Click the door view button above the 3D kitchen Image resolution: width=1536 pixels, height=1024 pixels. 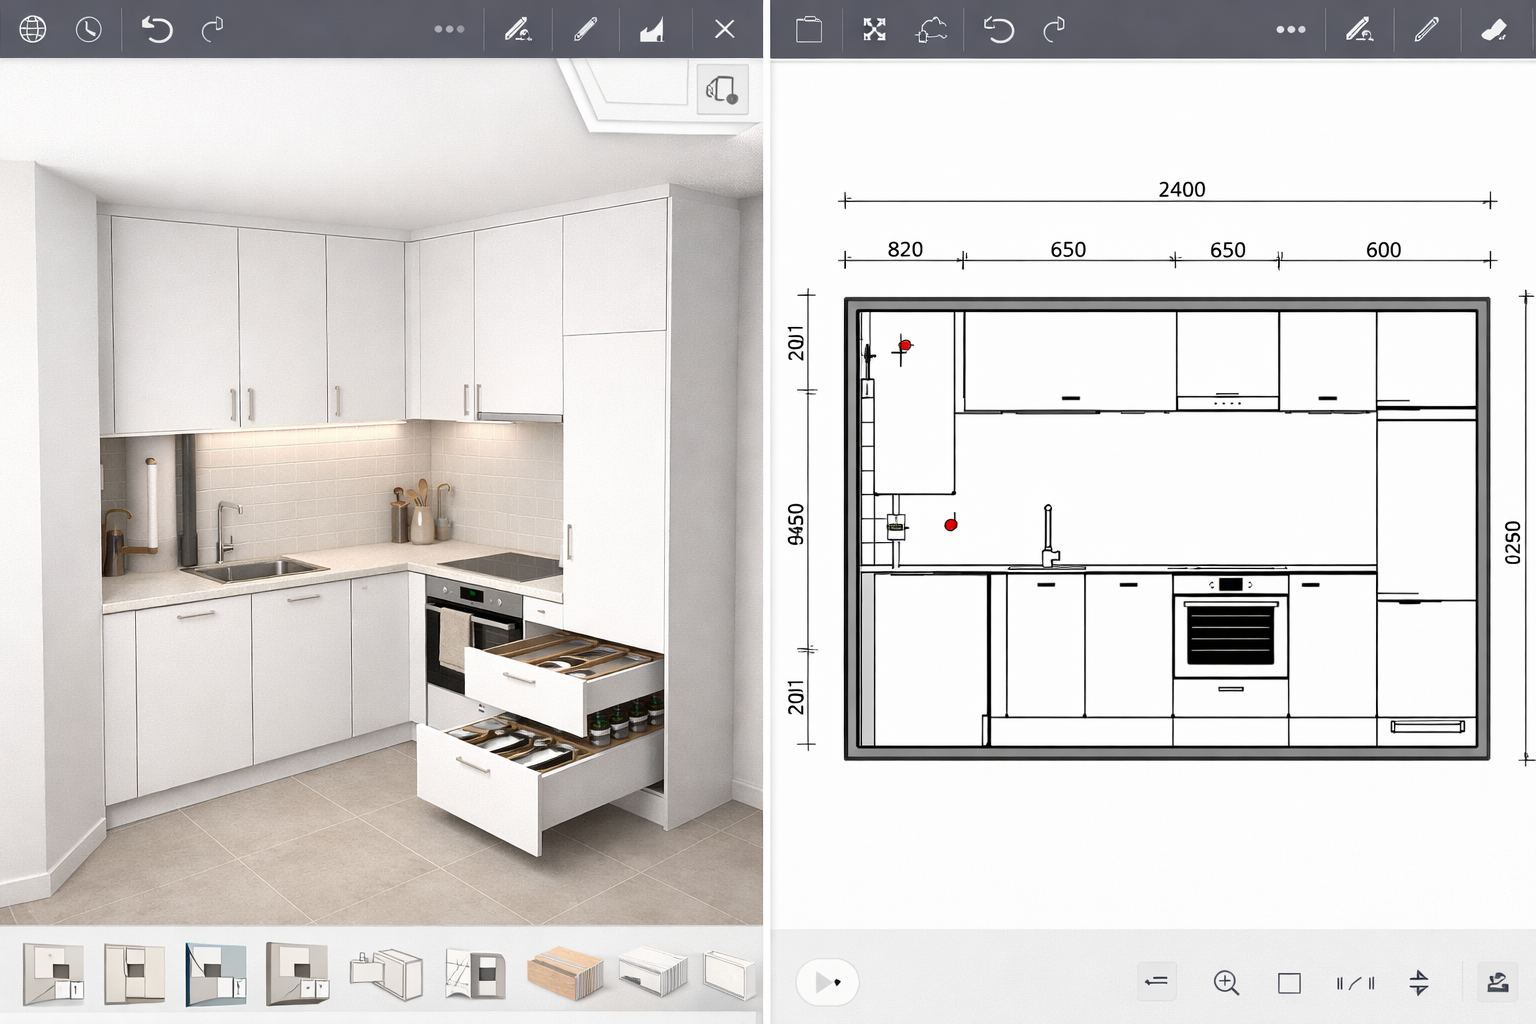pos(722,89)
